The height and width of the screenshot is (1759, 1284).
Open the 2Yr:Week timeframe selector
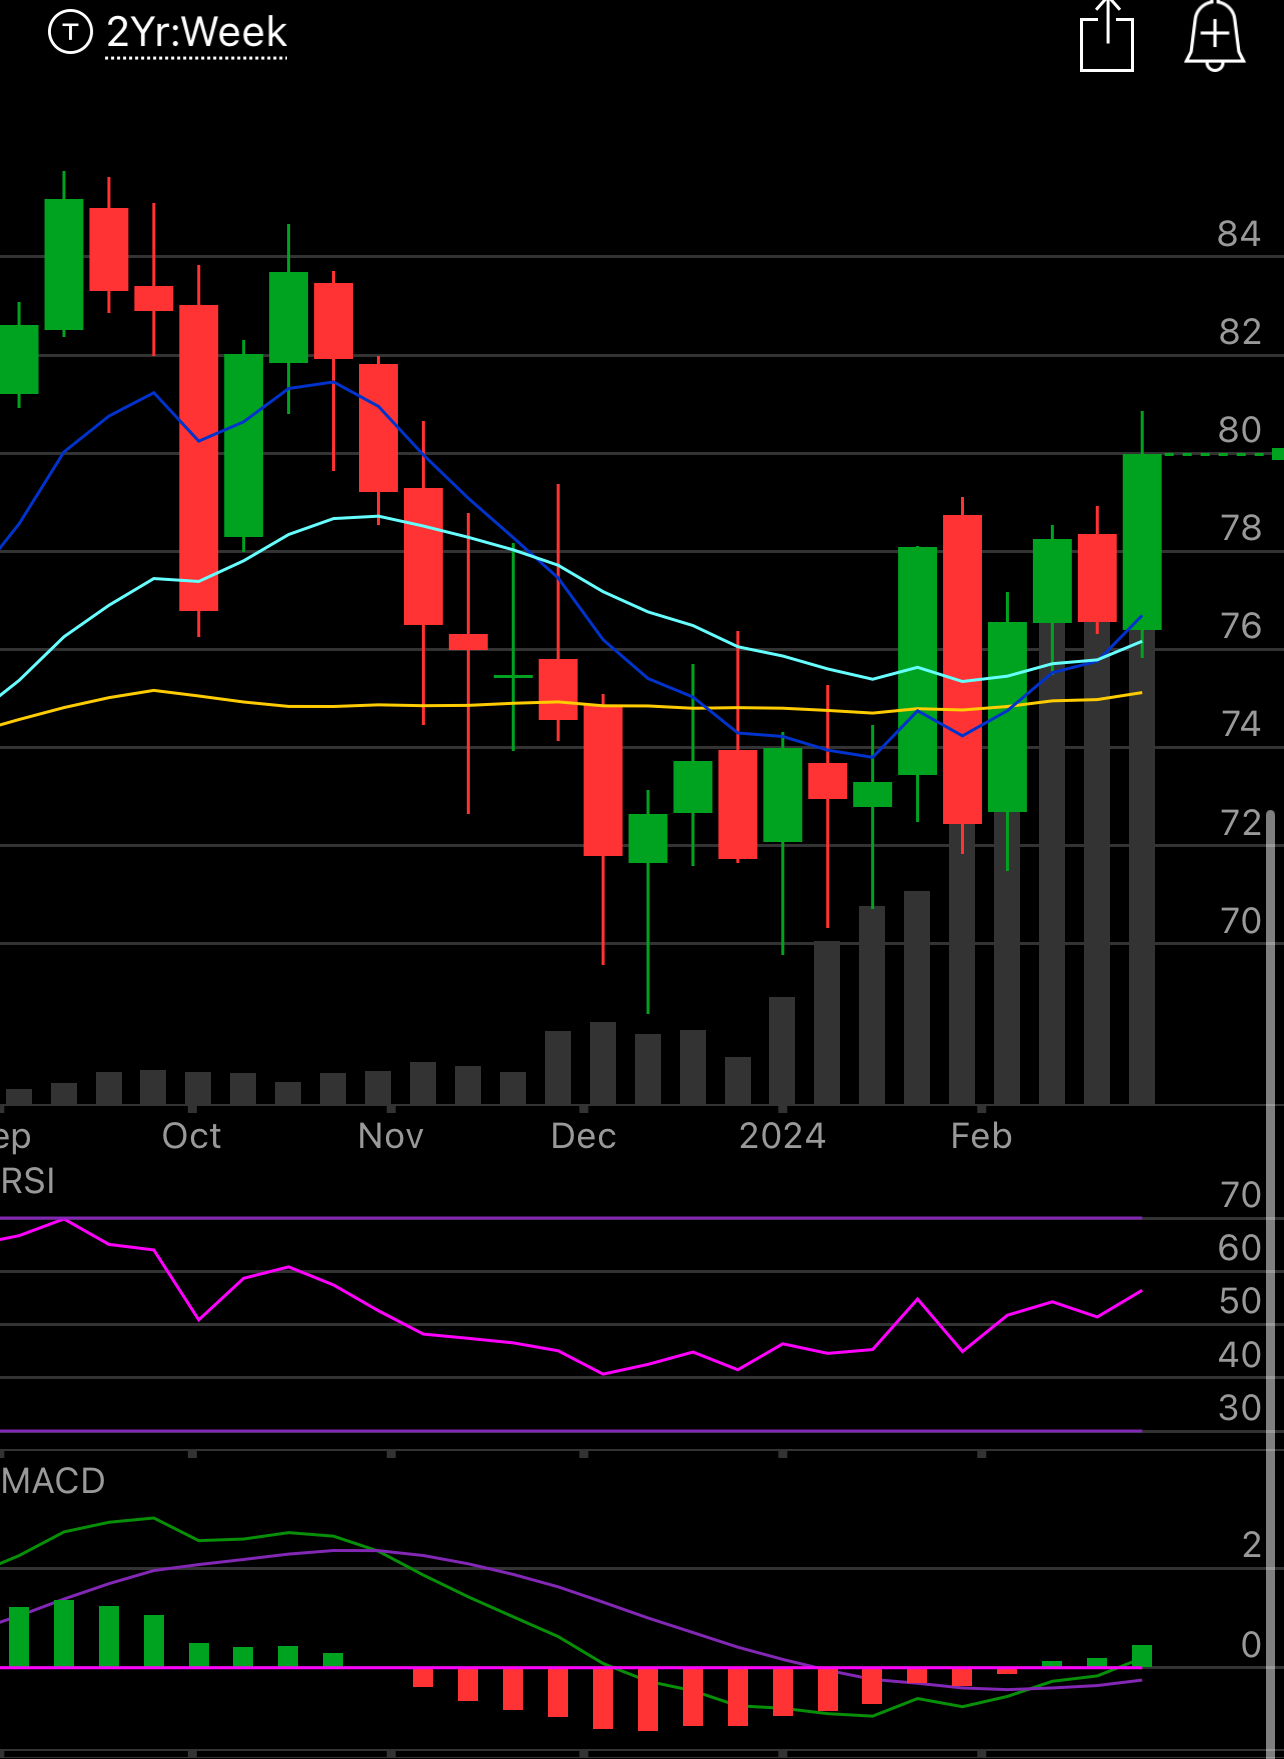[196, 33]
